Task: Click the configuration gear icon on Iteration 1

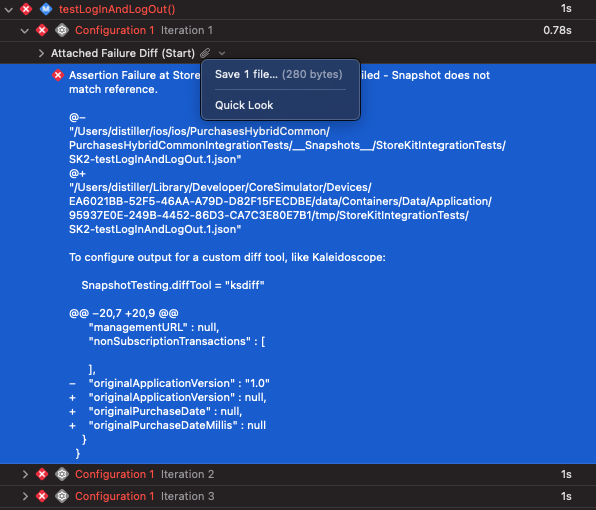Action: 62,30
